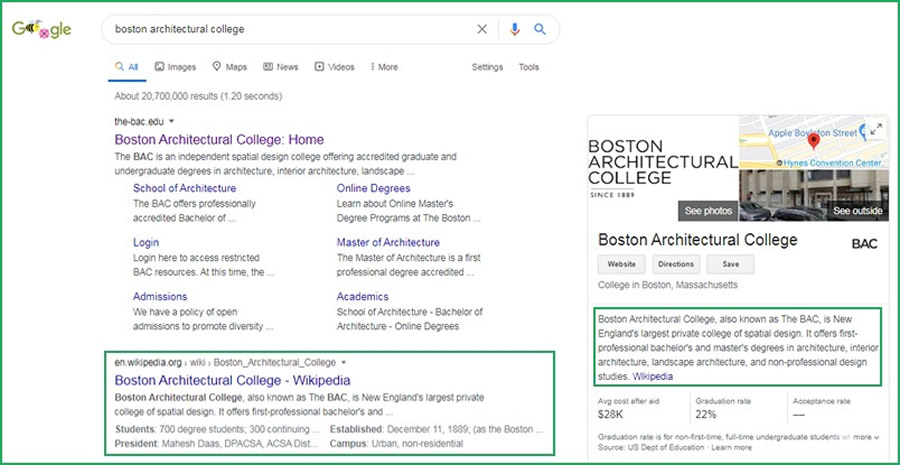Image resolution: width=900 pixels, height=465 pixels.
Task: Open Boston Architectural College - Wikipedia result
Action: coord(232,380)
